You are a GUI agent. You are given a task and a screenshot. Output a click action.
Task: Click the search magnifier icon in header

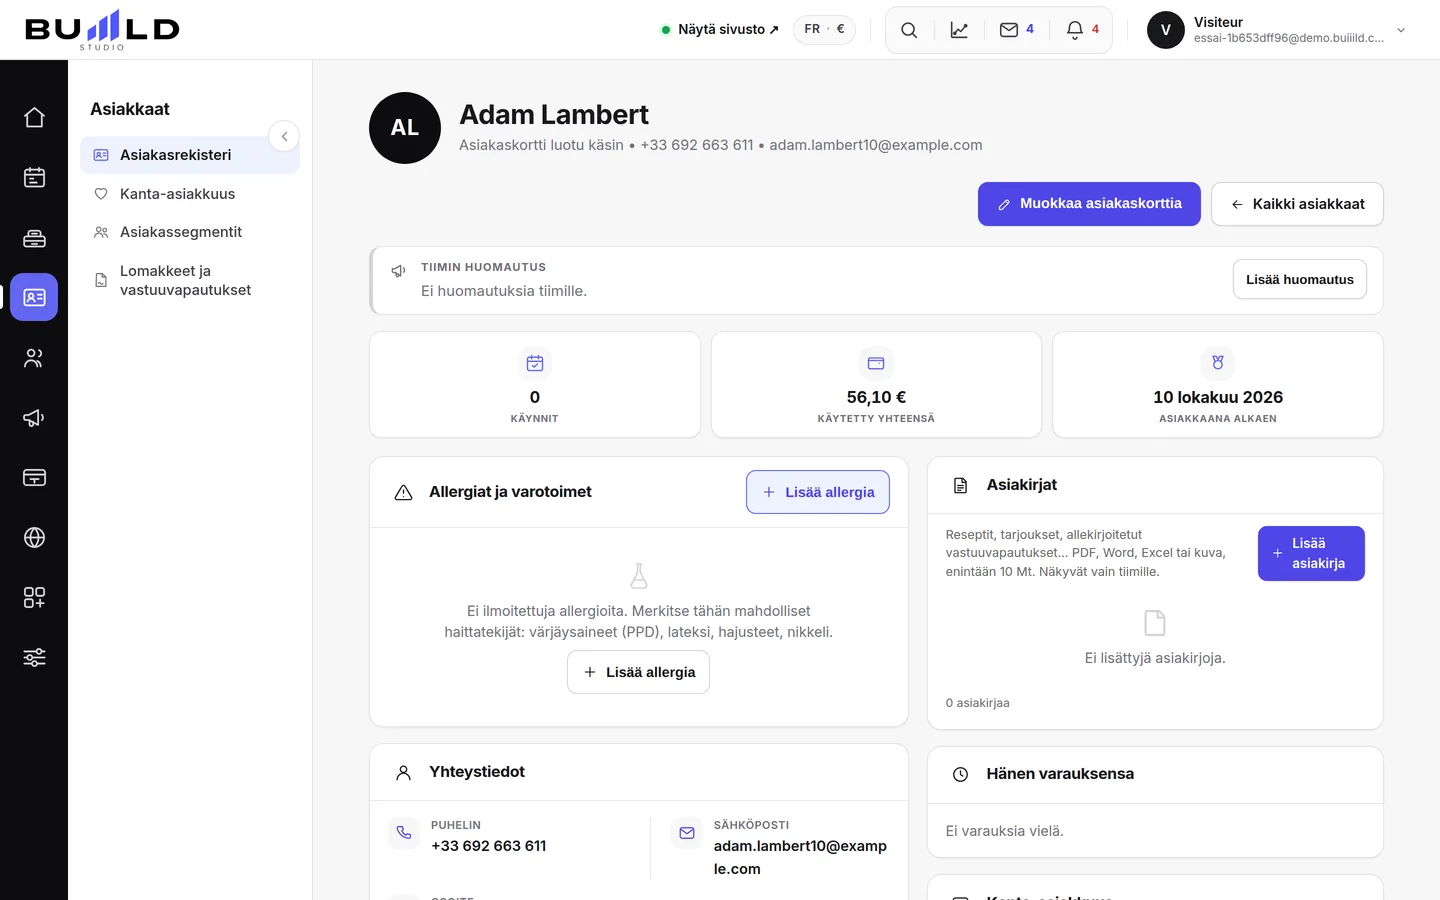(x=909, y=30)
